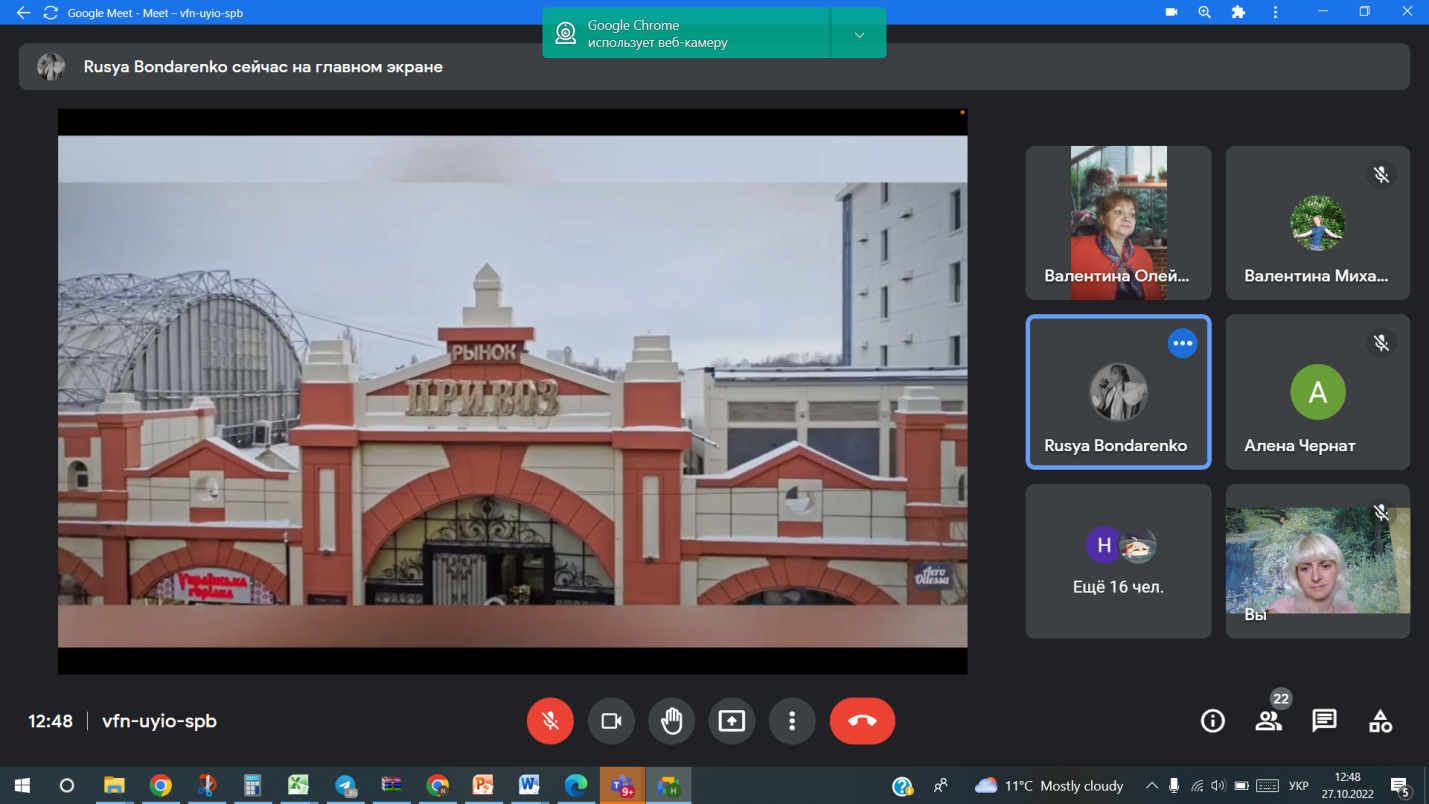
Task: Leave the call with red hang-up button
Action: tap(862, 721)
